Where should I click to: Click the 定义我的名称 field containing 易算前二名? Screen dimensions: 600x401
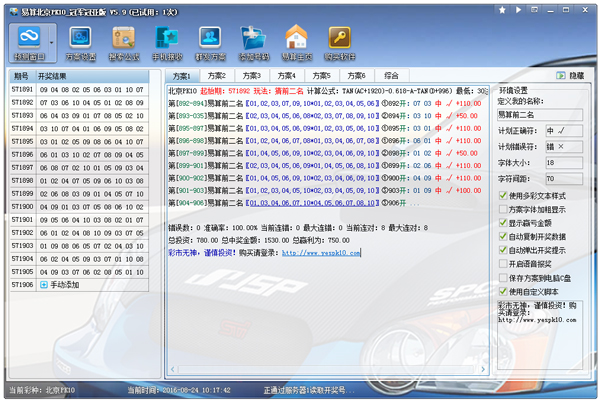coord(540,114)
